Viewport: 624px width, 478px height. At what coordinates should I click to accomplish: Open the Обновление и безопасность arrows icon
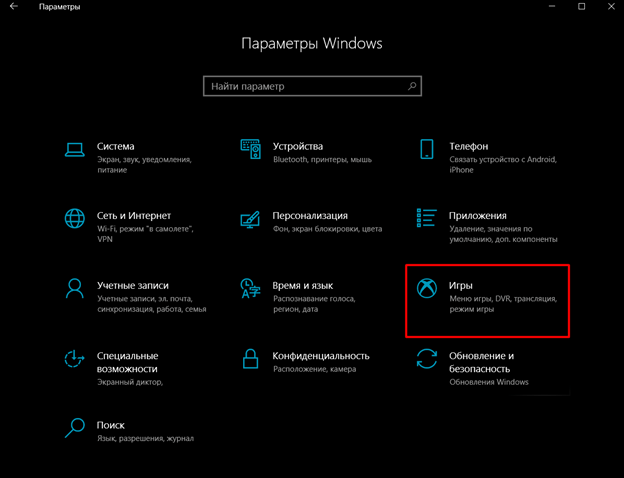[x=427, y=359]
